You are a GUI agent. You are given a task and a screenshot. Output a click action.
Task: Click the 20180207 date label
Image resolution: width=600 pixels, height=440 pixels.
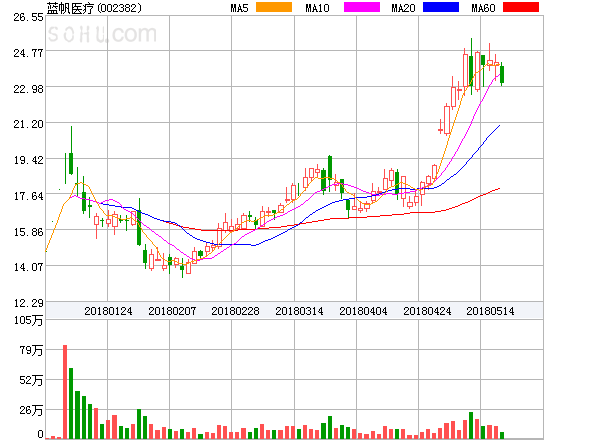tap(172, 311)
